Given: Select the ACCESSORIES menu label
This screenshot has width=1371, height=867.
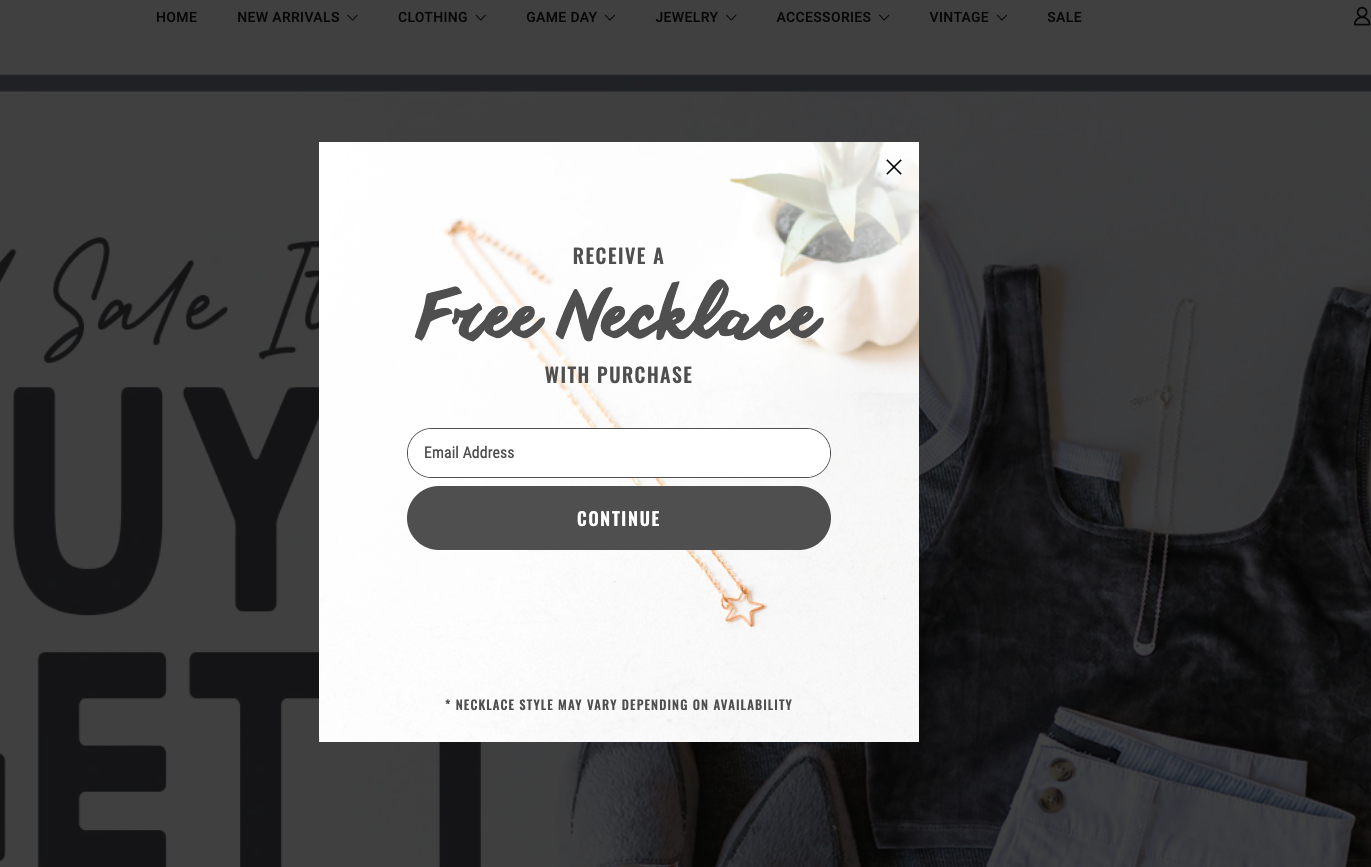Looking at the screenshot, I should 823,17.
